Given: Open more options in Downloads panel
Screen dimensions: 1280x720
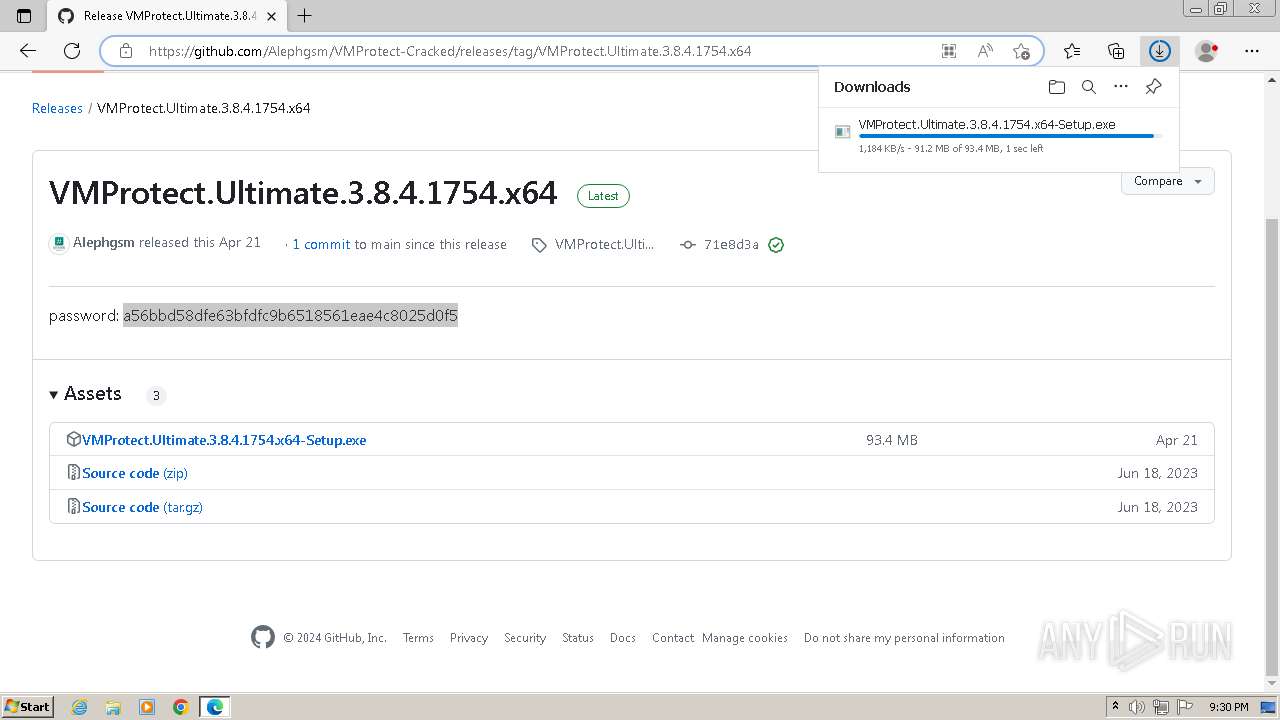Looking at the screenshot, I should click(x=1121, y=87).
